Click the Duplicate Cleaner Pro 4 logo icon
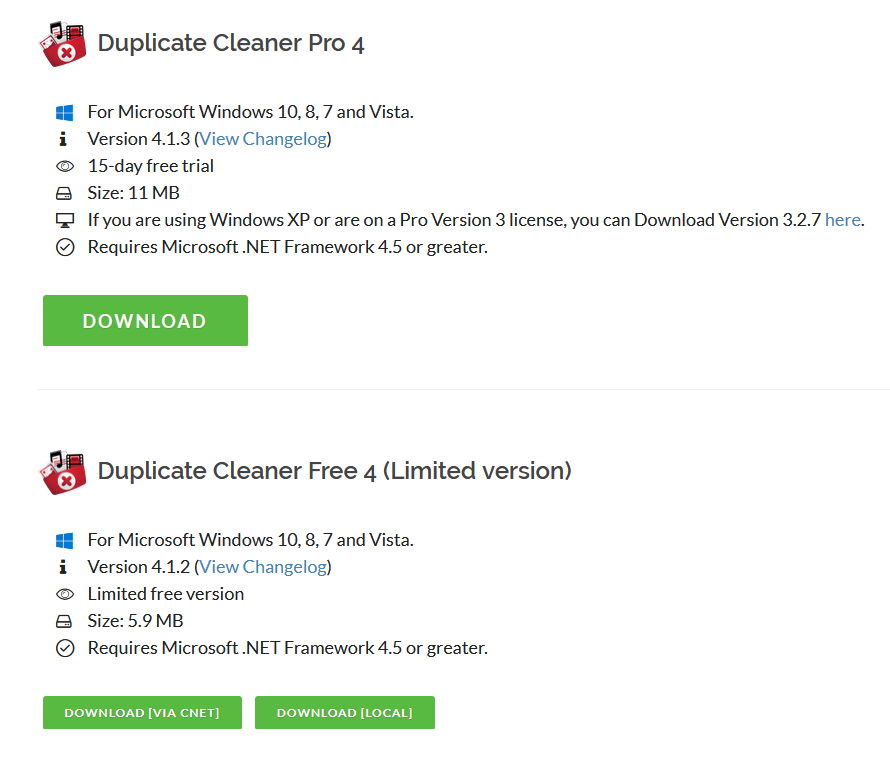This screenshot has width=890, height=757. click(62, 44)
